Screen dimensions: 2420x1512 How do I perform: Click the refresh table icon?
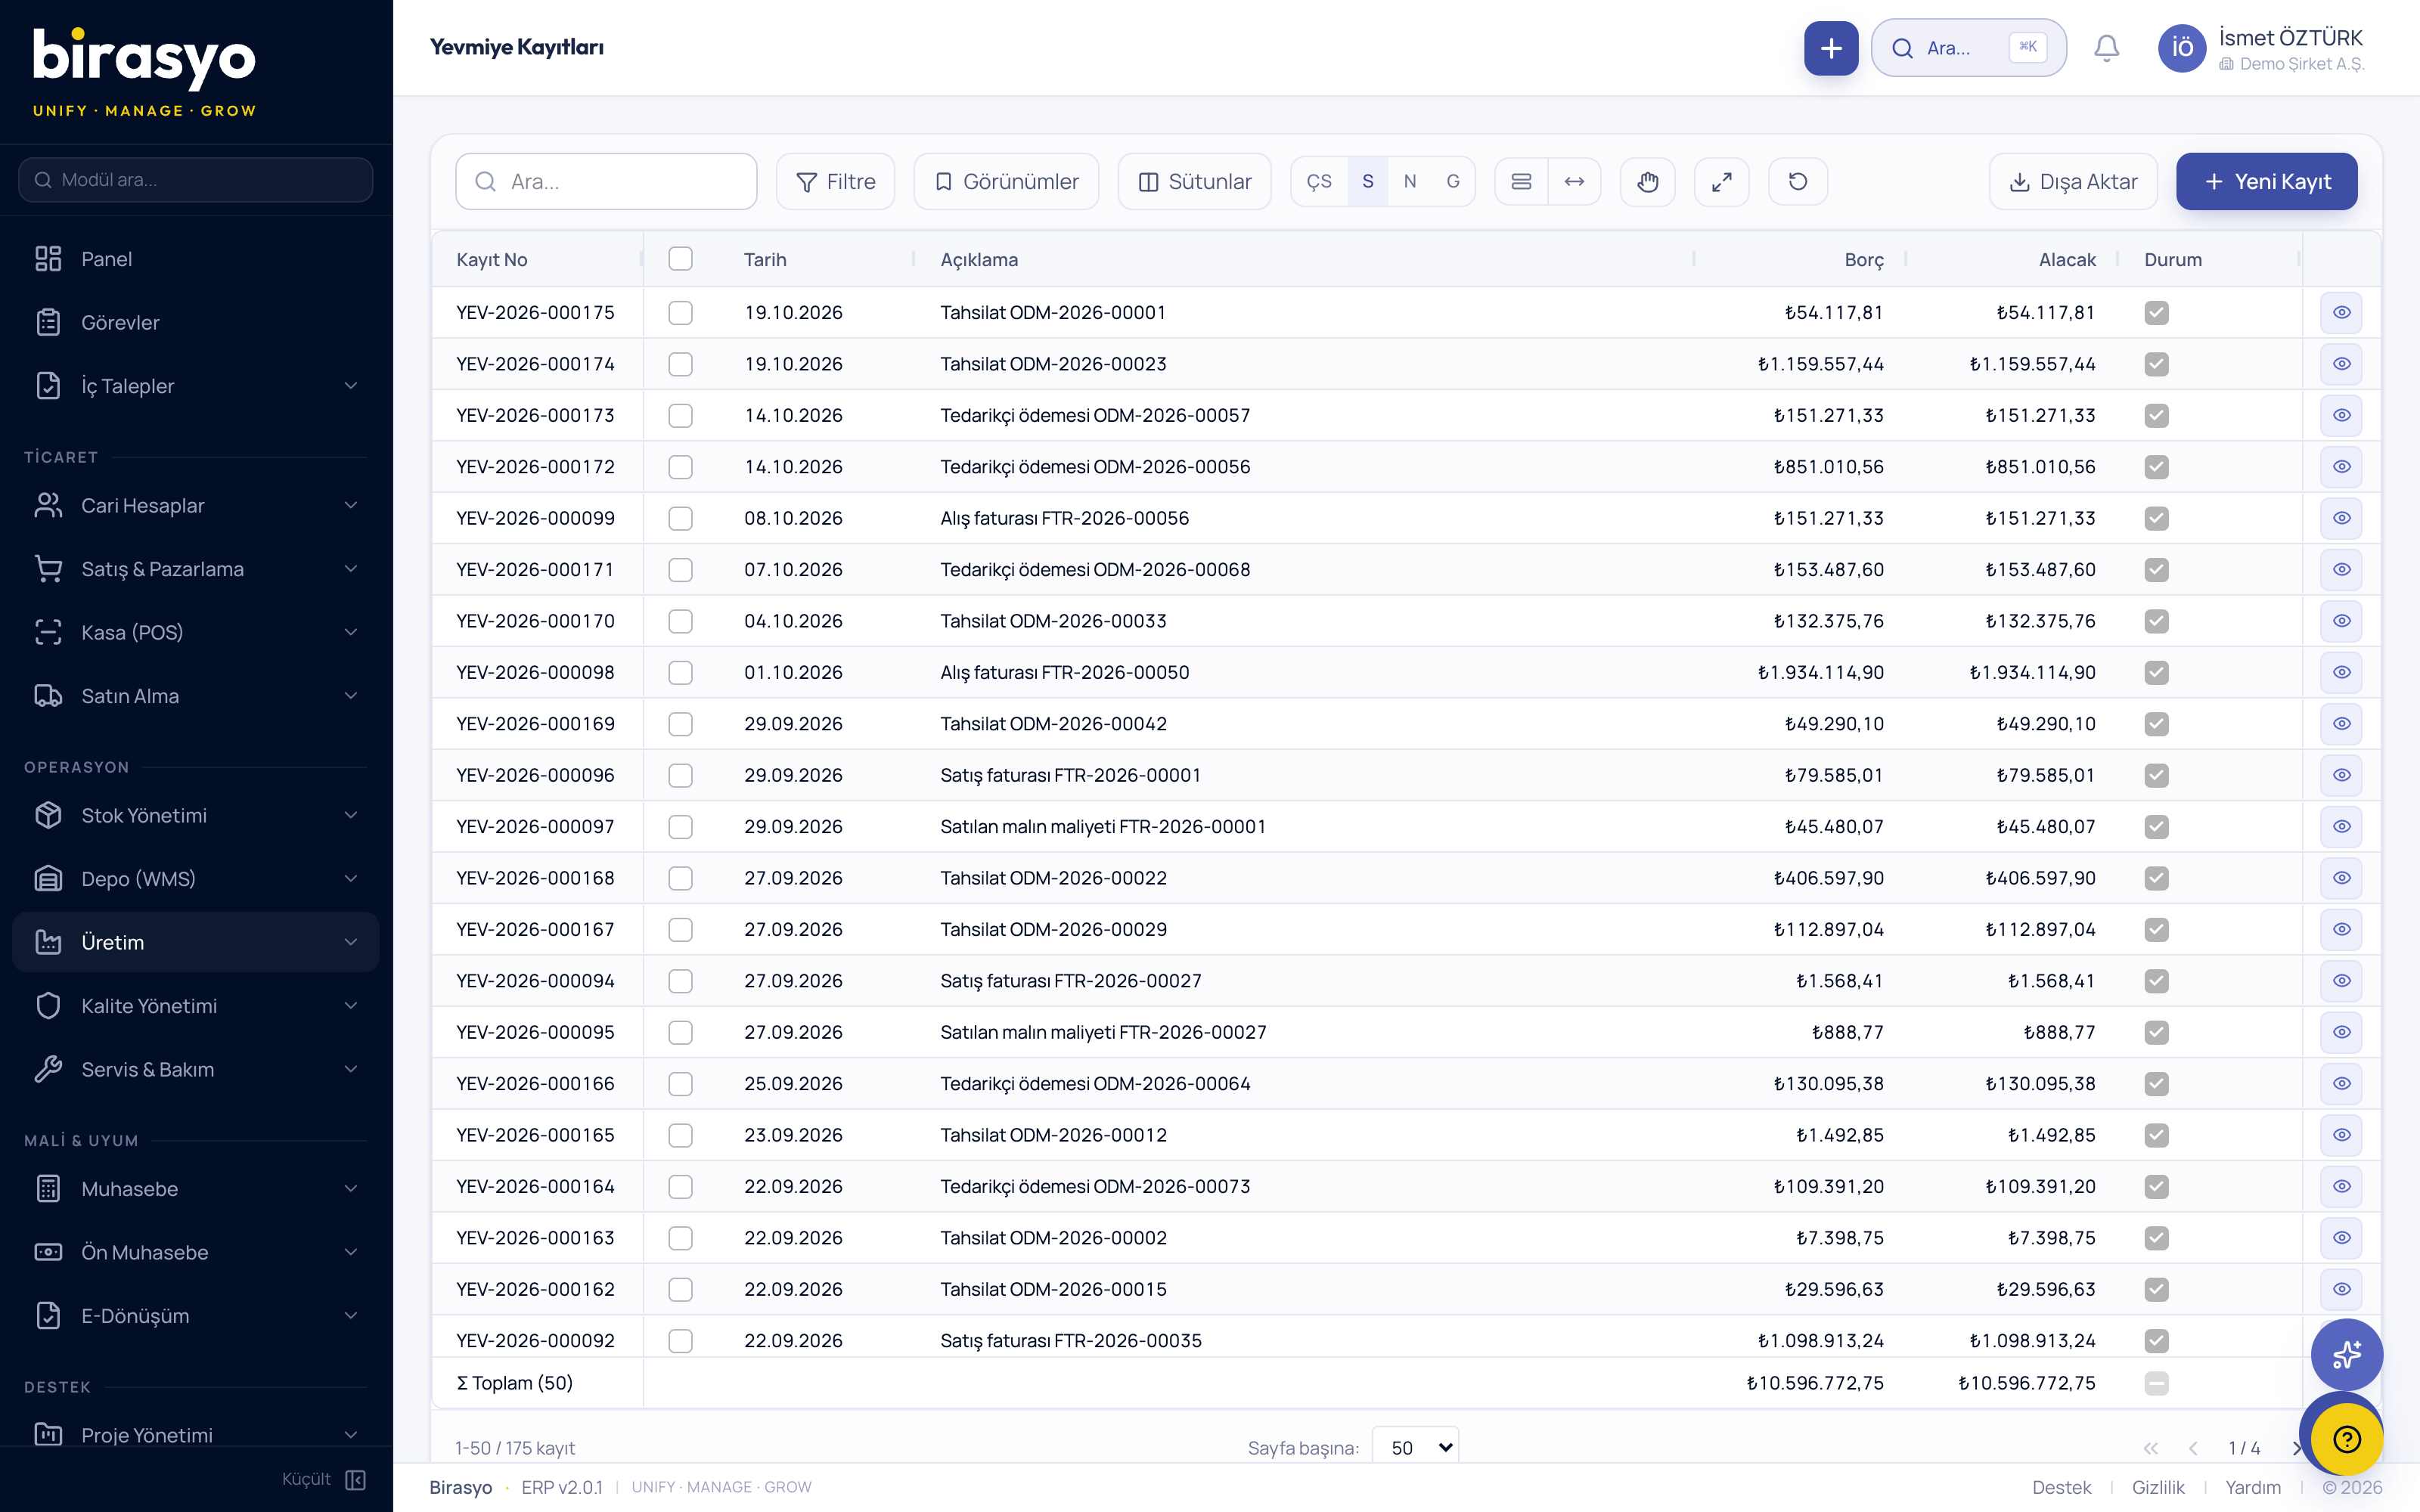click(x=1797, y=181)
